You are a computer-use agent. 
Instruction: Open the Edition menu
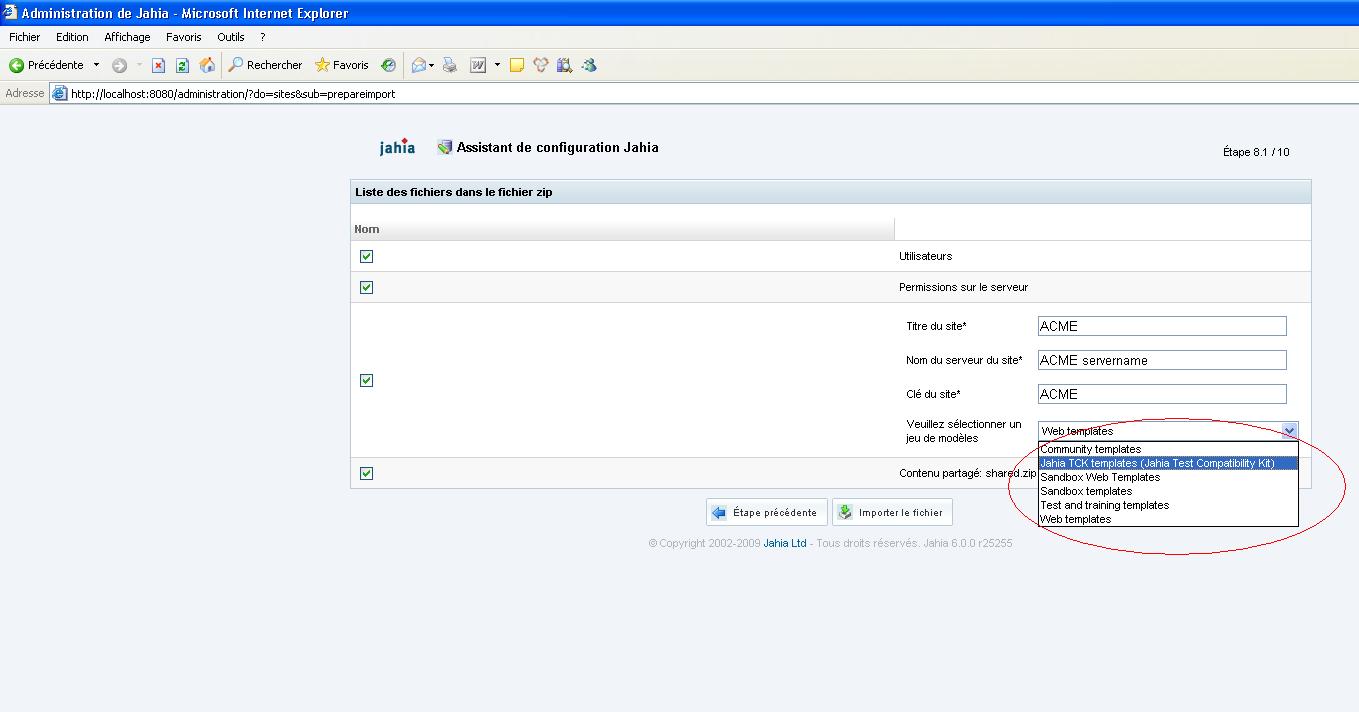[72, 37]
